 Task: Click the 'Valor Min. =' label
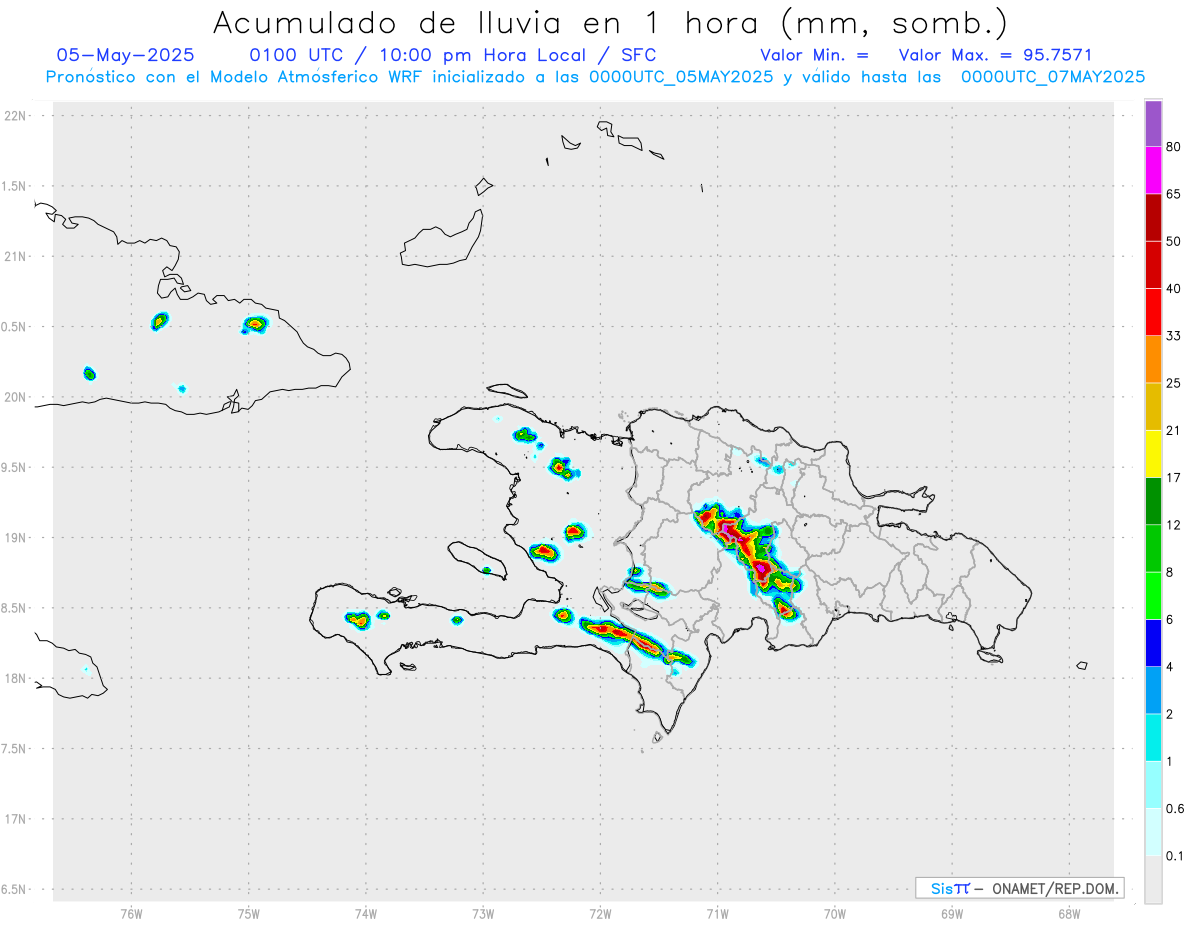click(814, 55)
